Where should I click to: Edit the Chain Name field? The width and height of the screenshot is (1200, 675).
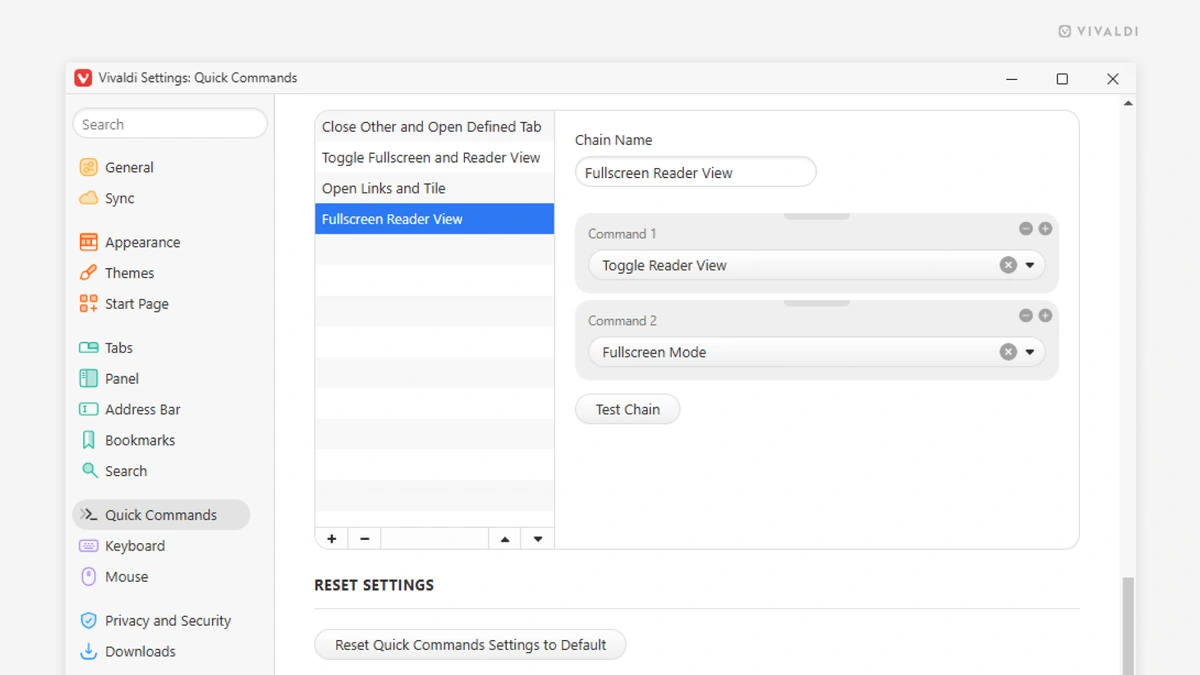click(694, 172)
